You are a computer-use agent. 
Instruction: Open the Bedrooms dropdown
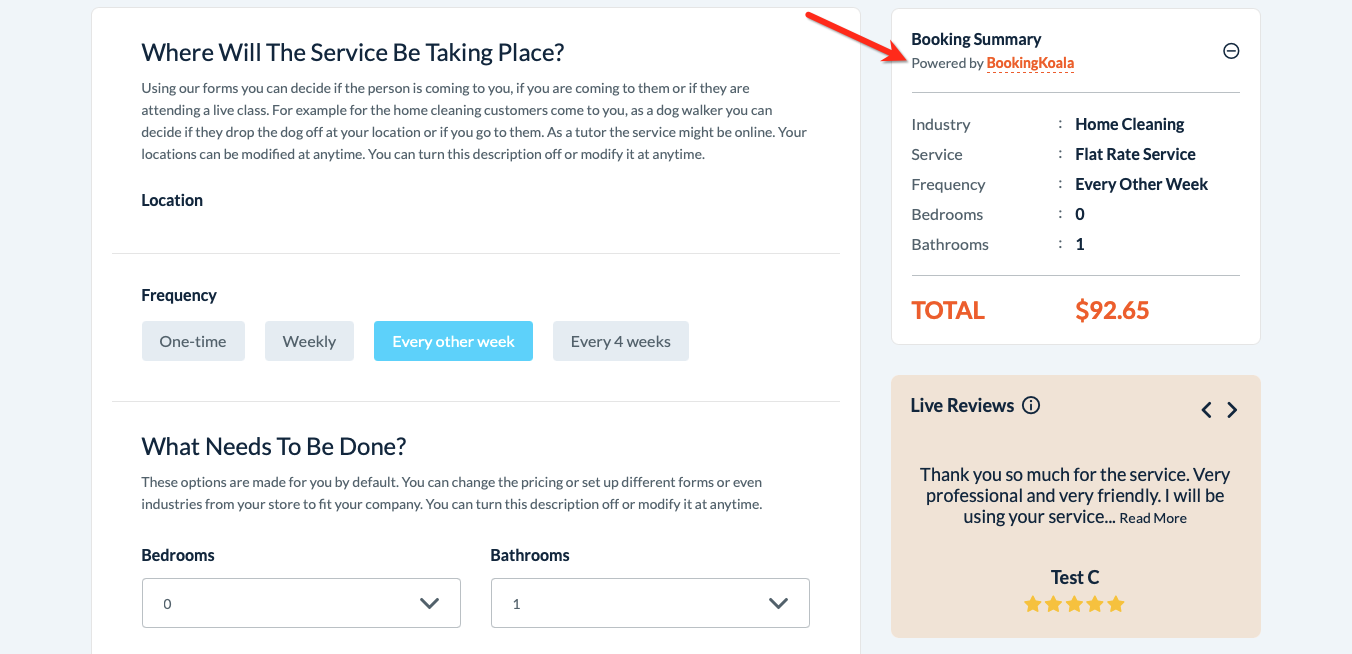[x=301, y=603]
